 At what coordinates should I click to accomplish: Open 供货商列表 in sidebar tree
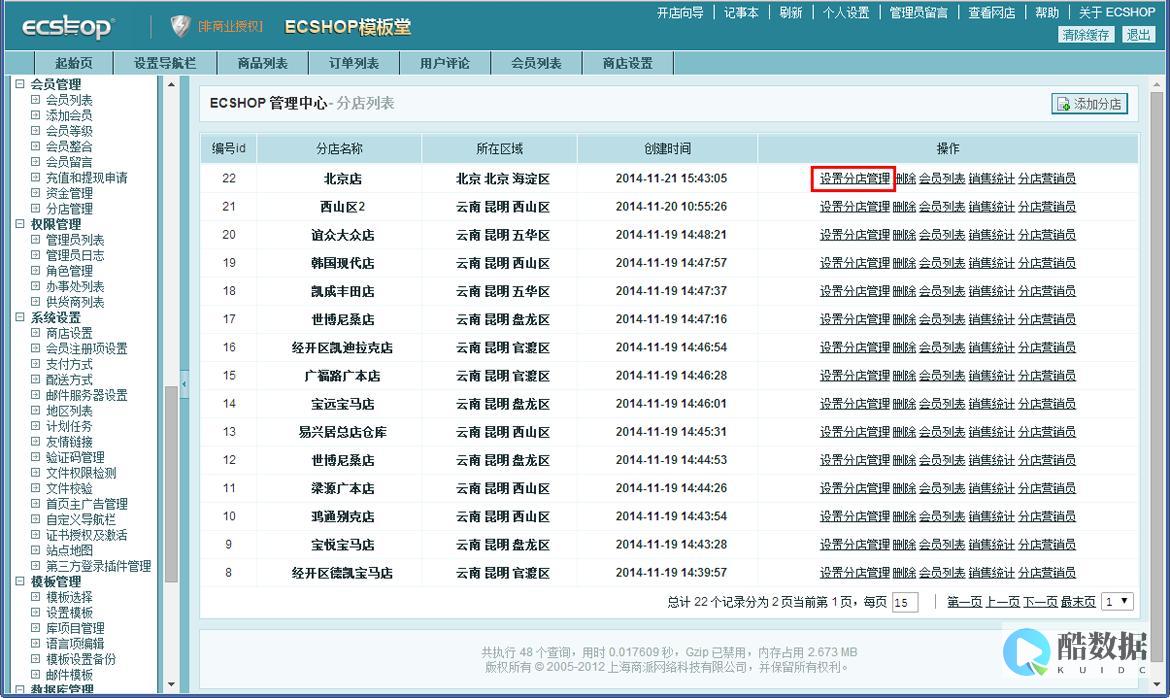(75, 302)
